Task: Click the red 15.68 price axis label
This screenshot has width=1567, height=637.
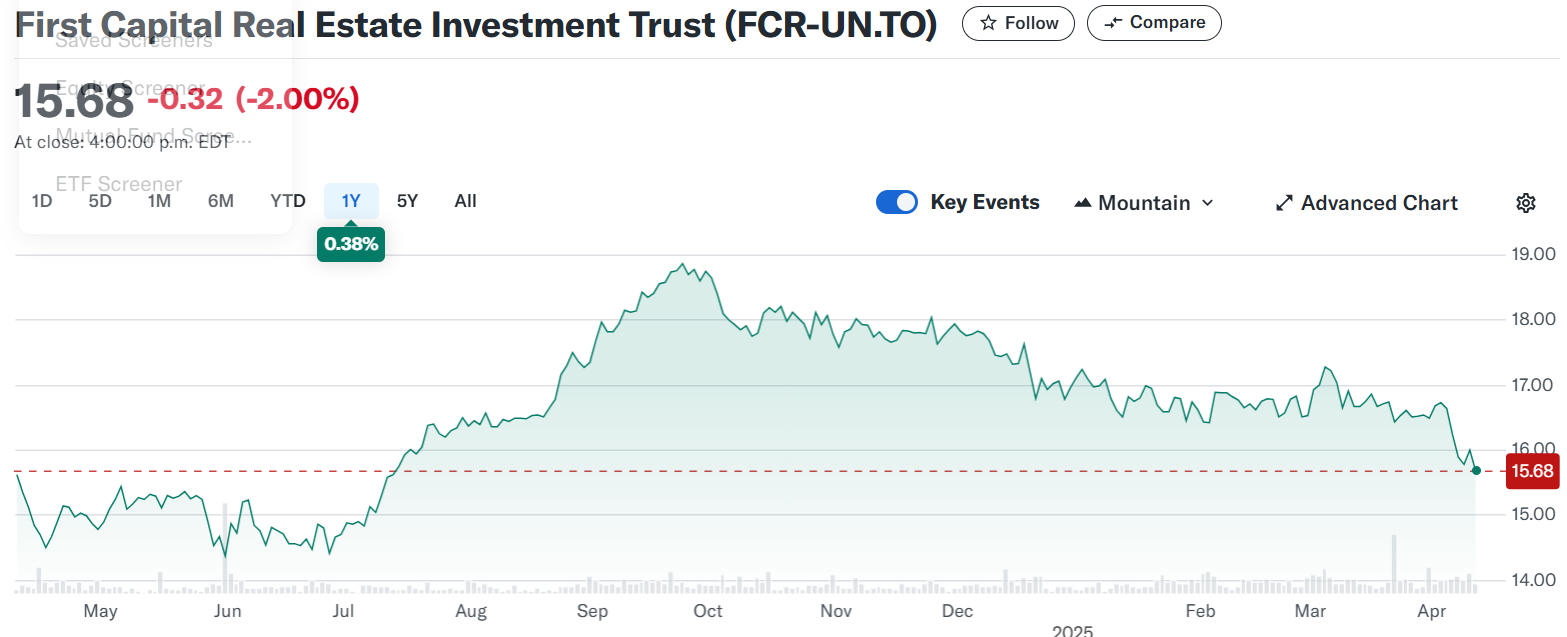Action: click(1532, 472)
